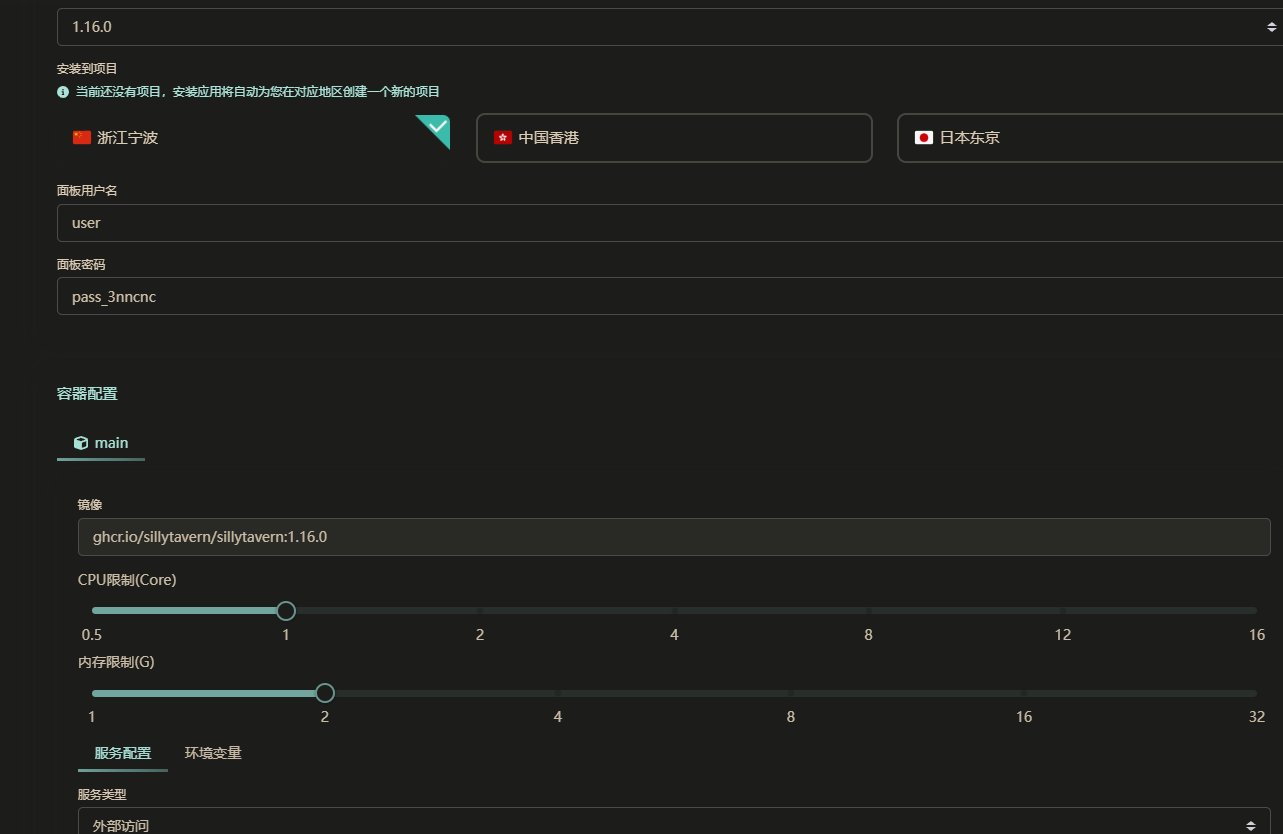This screenshot has height=834, width=1283.
Task: Click the info icon beside the project notice
Action: (63, 92)
